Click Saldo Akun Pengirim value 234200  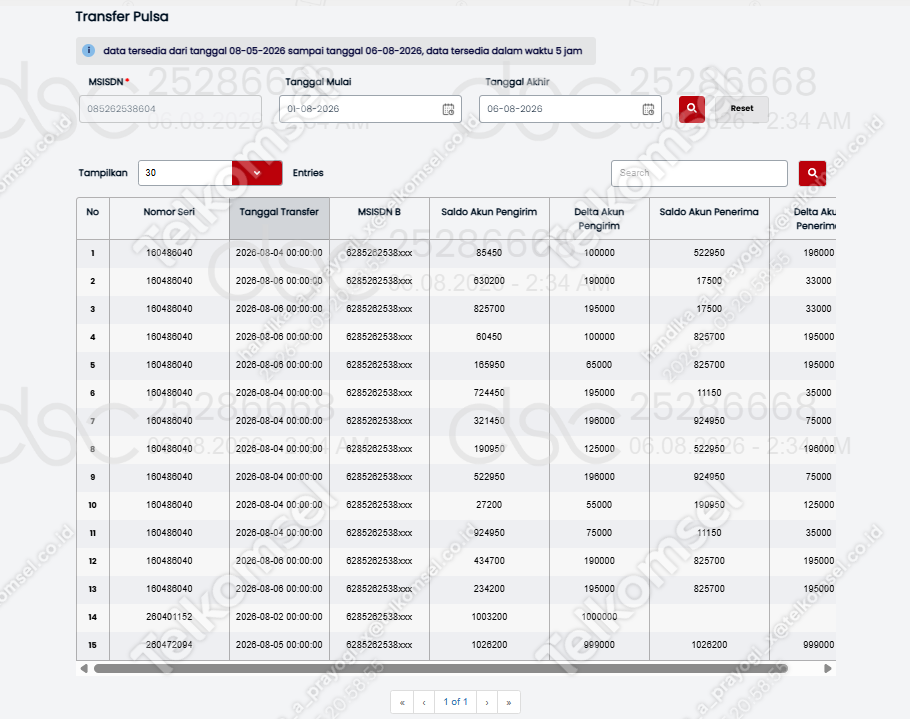pos(489,589)
